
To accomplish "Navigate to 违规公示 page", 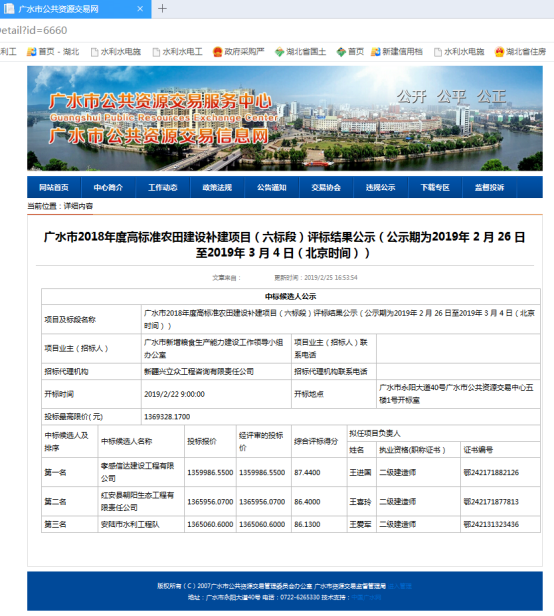I will (381, 187).
